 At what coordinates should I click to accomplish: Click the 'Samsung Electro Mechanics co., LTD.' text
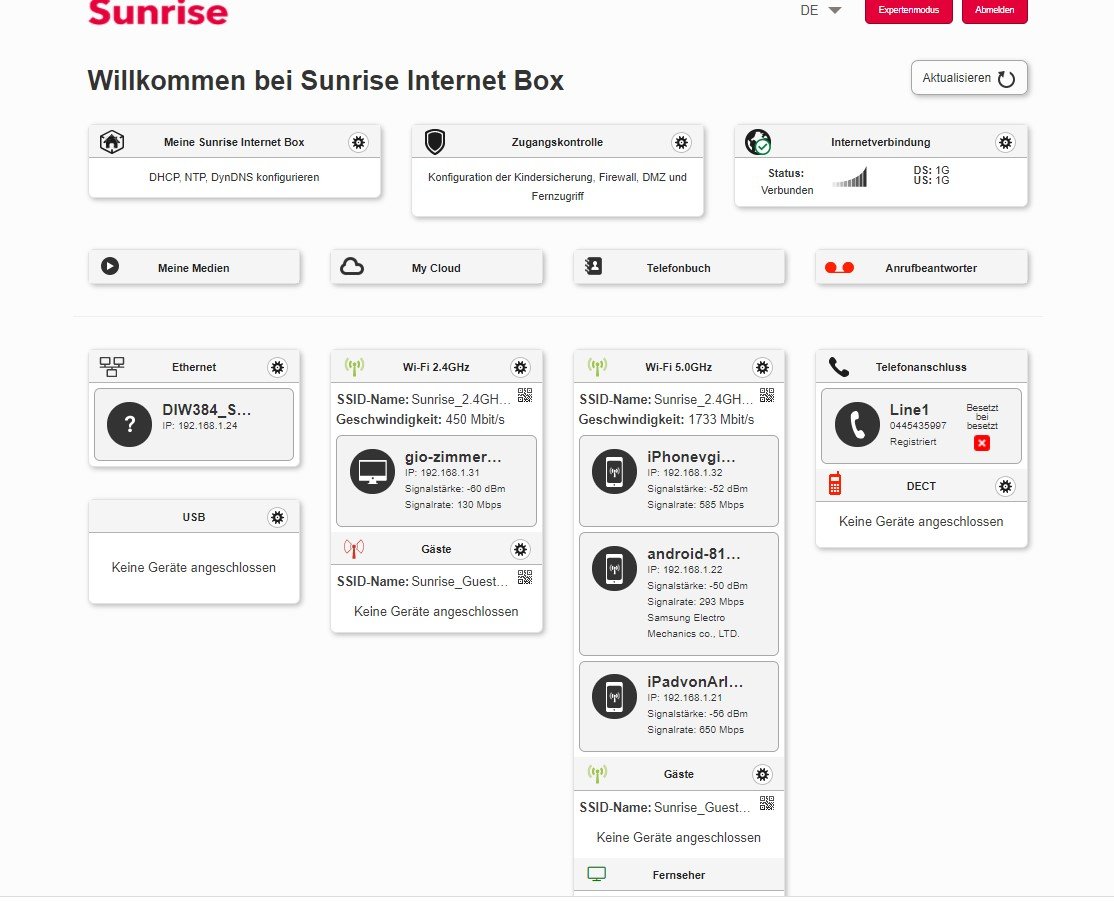693,626
